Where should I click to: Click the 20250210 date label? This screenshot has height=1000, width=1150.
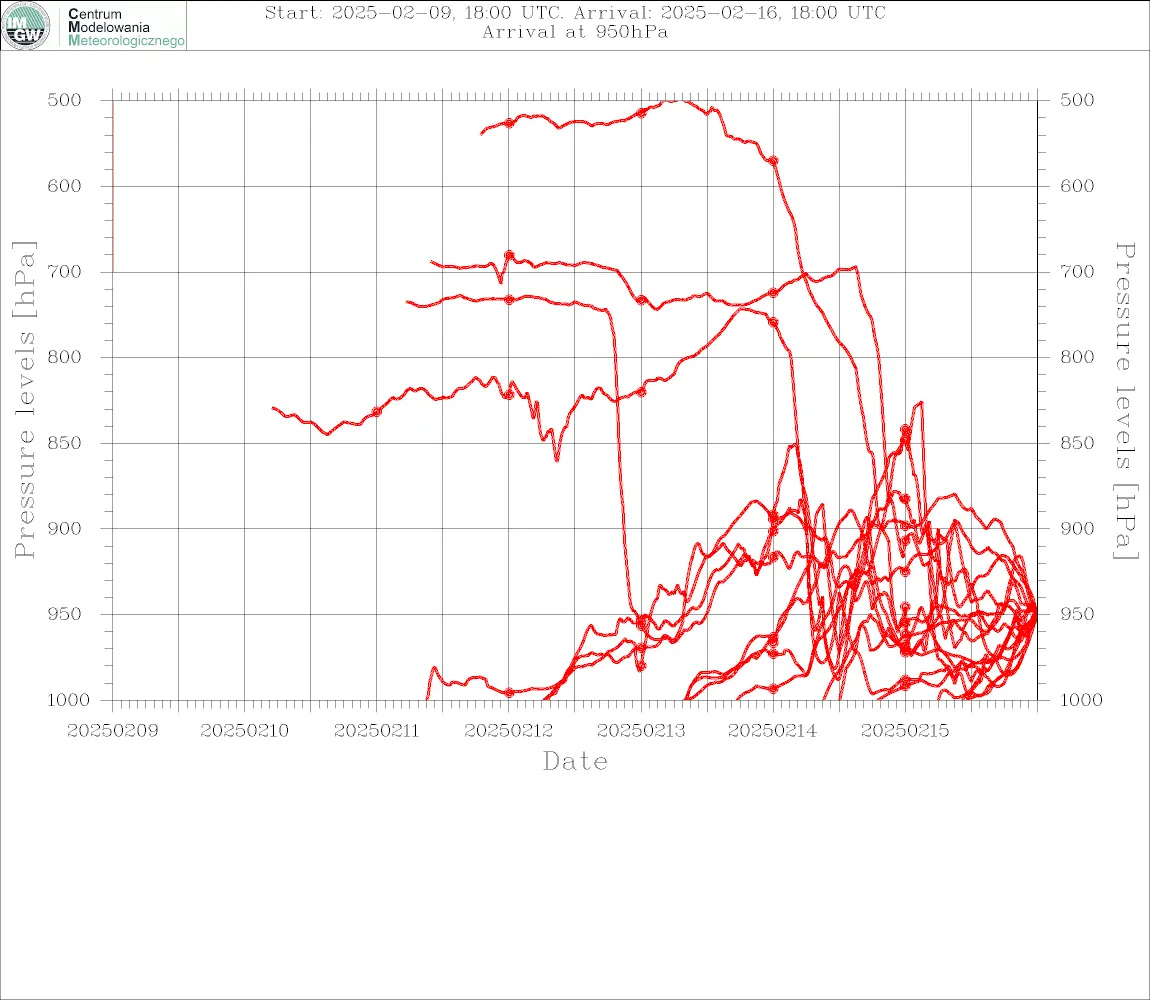pos(244,731)
